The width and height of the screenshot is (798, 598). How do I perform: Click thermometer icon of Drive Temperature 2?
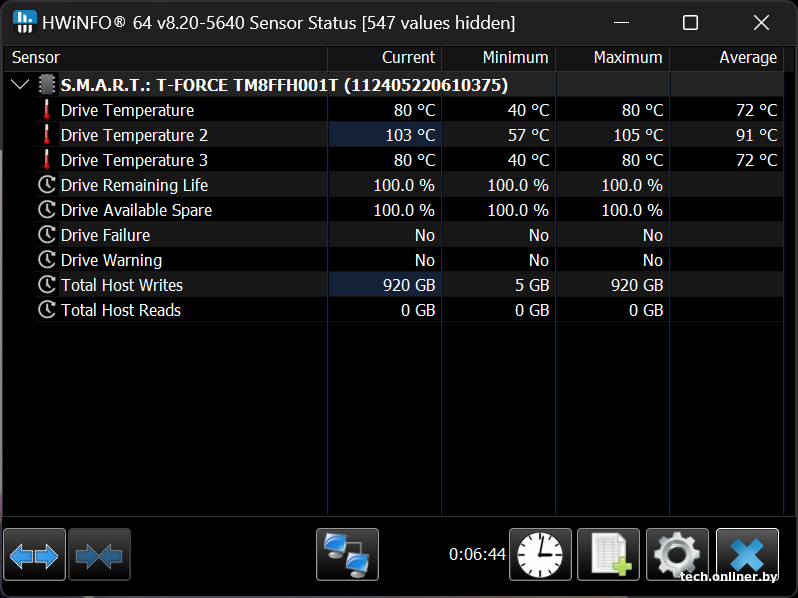pyautogui.click(x=46, y=134)
